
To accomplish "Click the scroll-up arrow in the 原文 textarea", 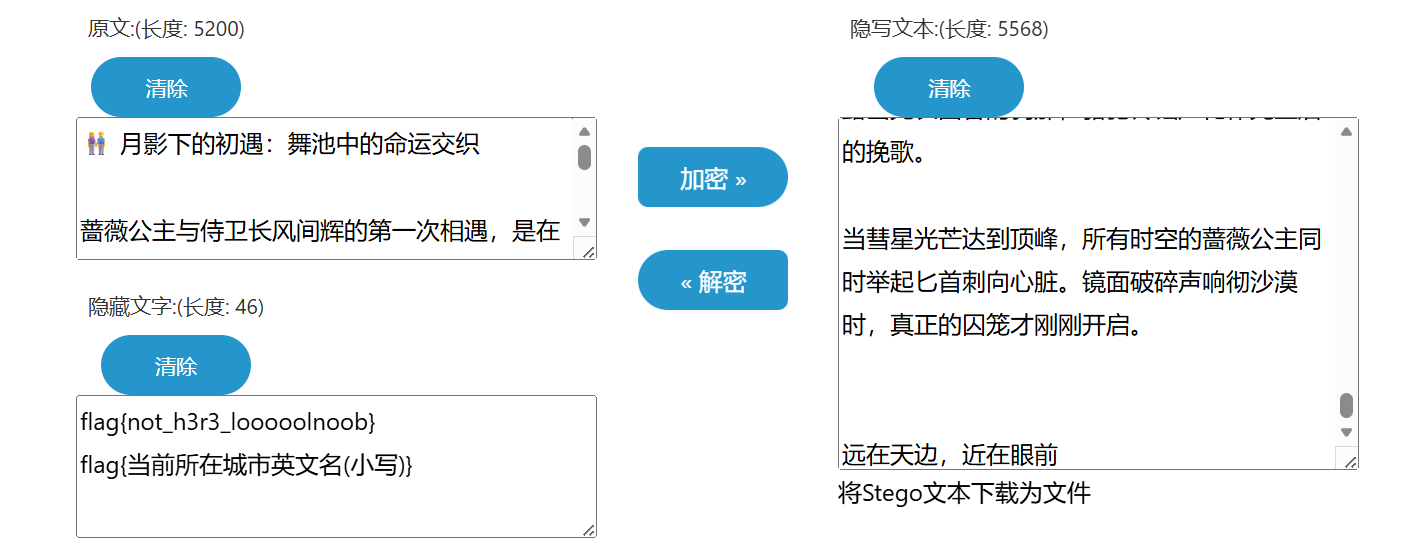I will click(x=585, y=131).
